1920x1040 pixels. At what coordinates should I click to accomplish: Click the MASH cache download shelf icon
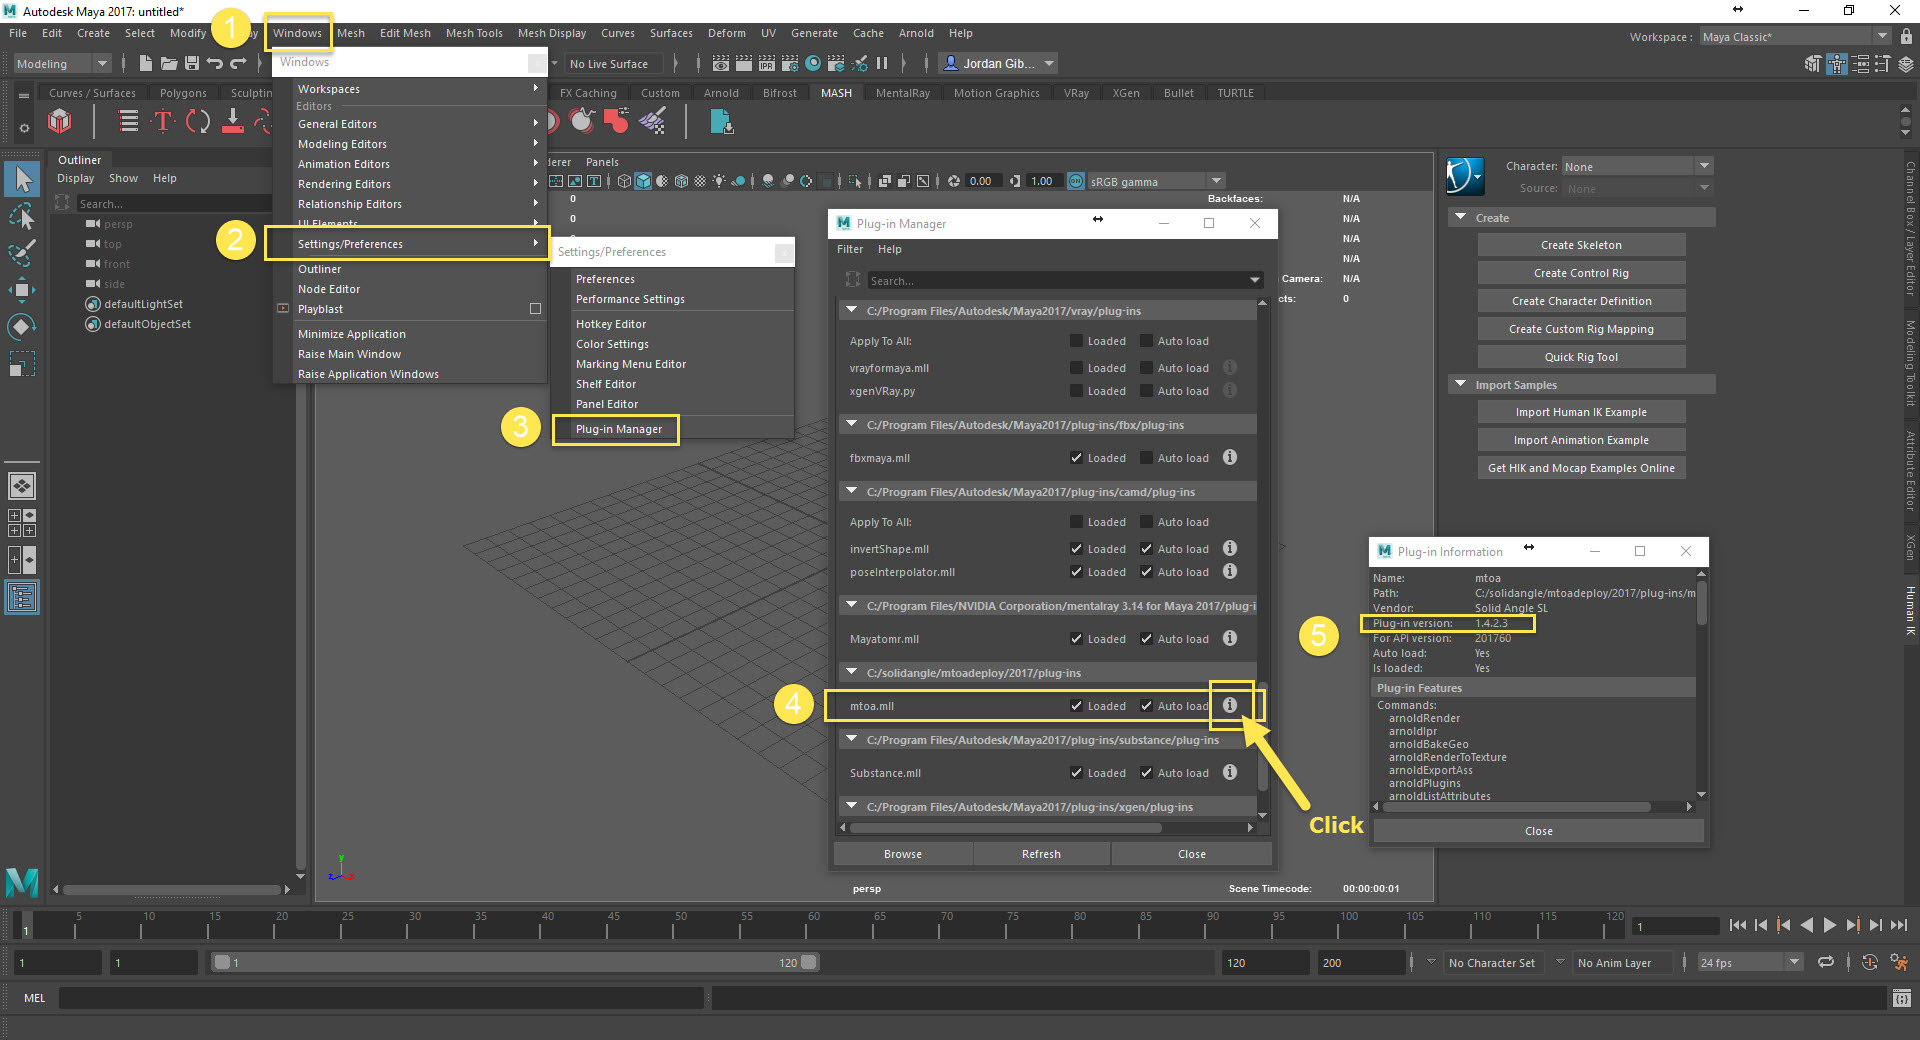click(233, 122)
